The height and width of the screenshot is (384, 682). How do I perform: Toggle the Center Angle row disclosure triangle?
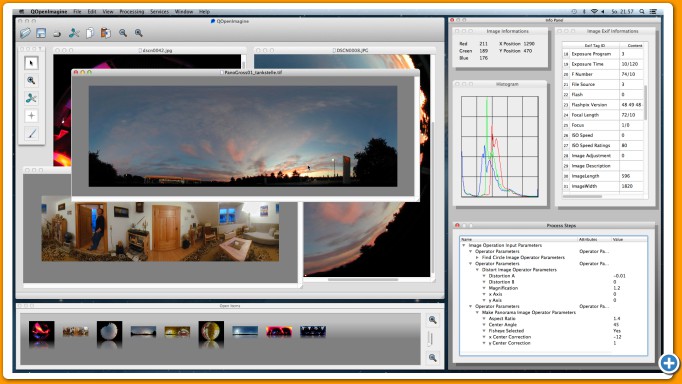484,324
